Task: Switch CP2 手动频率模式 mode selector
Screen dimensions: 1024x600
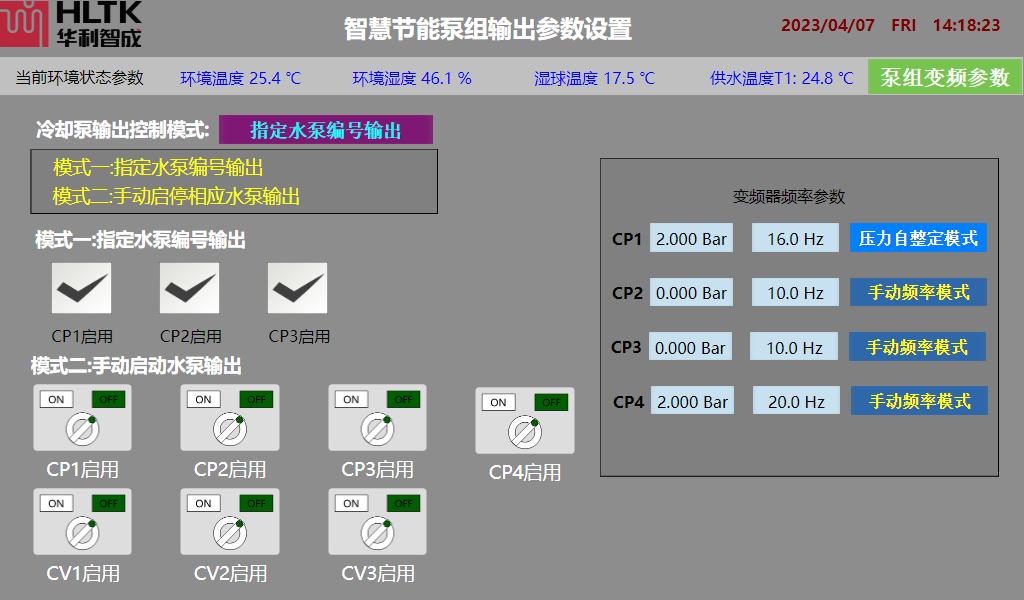Action: pyautogui.click(x=918, y=292)
